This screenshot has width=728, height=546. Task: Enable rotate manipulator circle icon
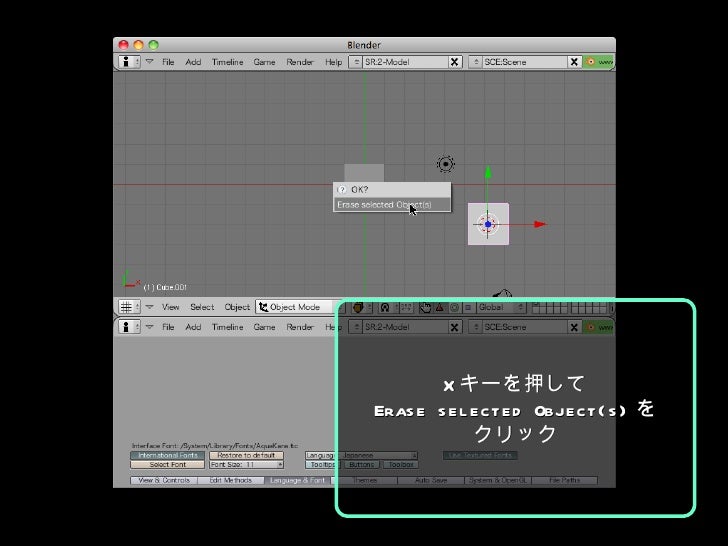coord(454,307)
